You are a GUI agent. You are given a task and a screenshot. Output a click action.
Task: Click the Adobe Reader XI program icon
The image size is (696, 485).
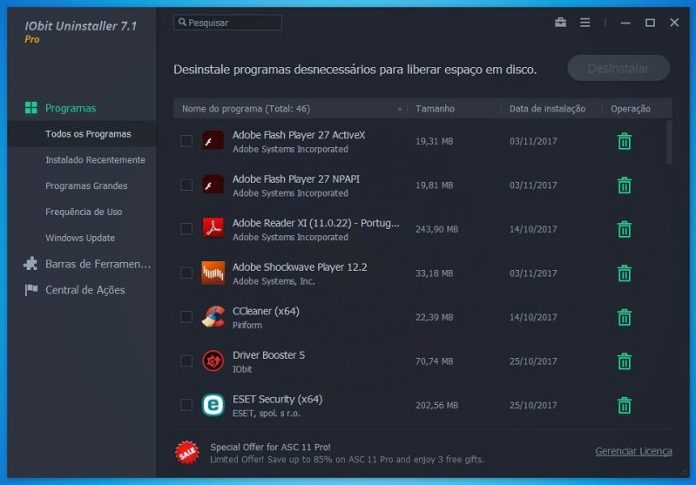tap(213, 228)
